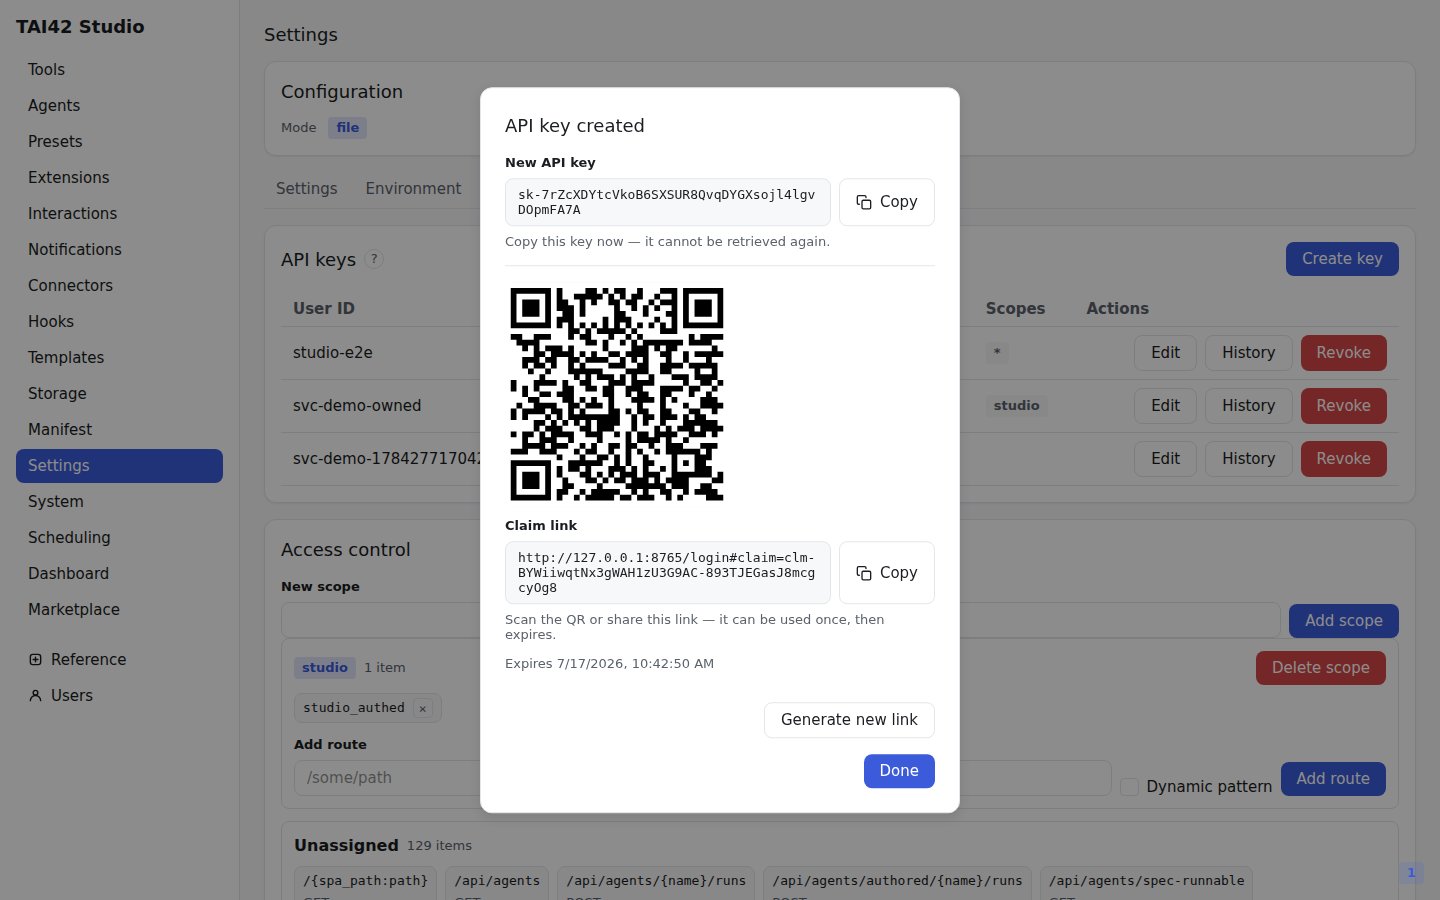Screen dimensions: 1440x900
Task: Select the highlighted Settings sidebar item
Action: click(x=119, y=466)
